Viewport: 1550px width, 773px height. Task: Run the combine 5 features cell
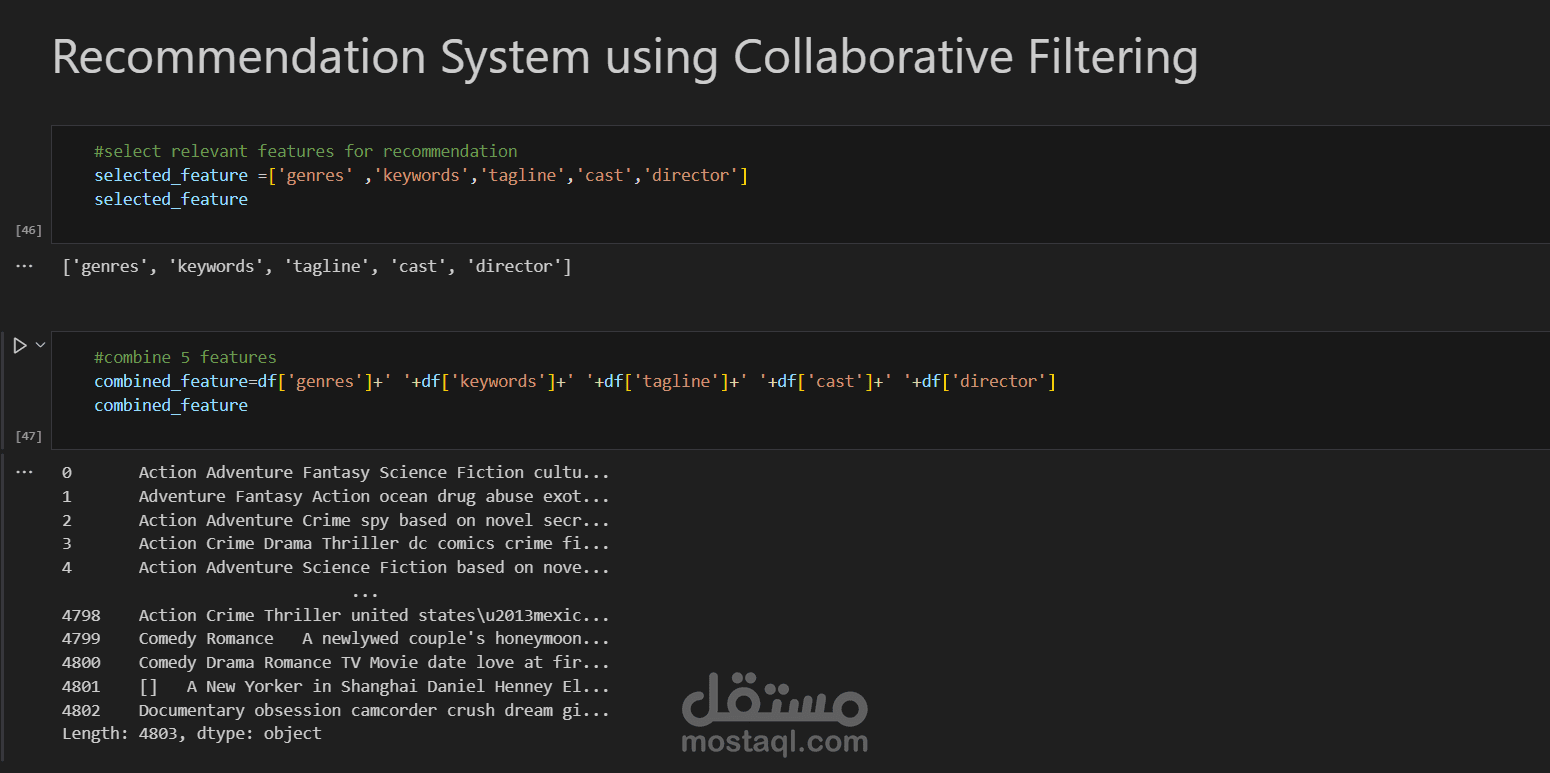[19, 345]
